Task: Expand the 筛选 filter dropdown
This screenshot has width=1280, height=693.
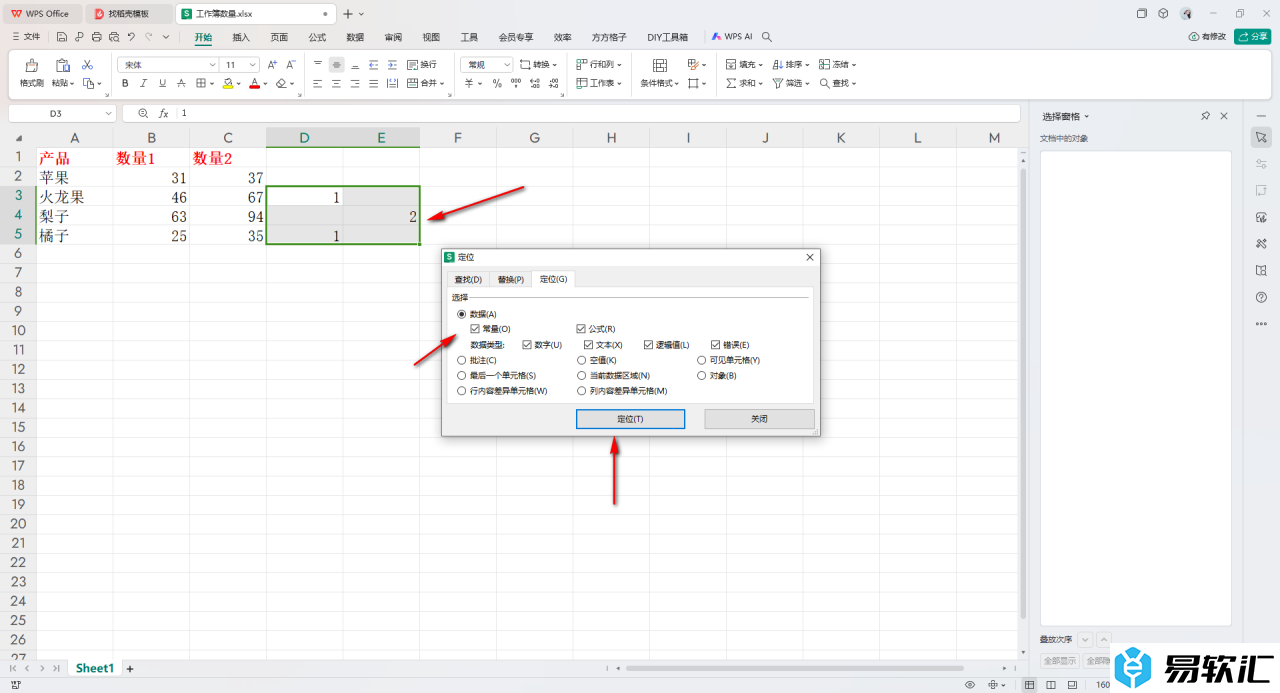Action: tap(807, 84)
